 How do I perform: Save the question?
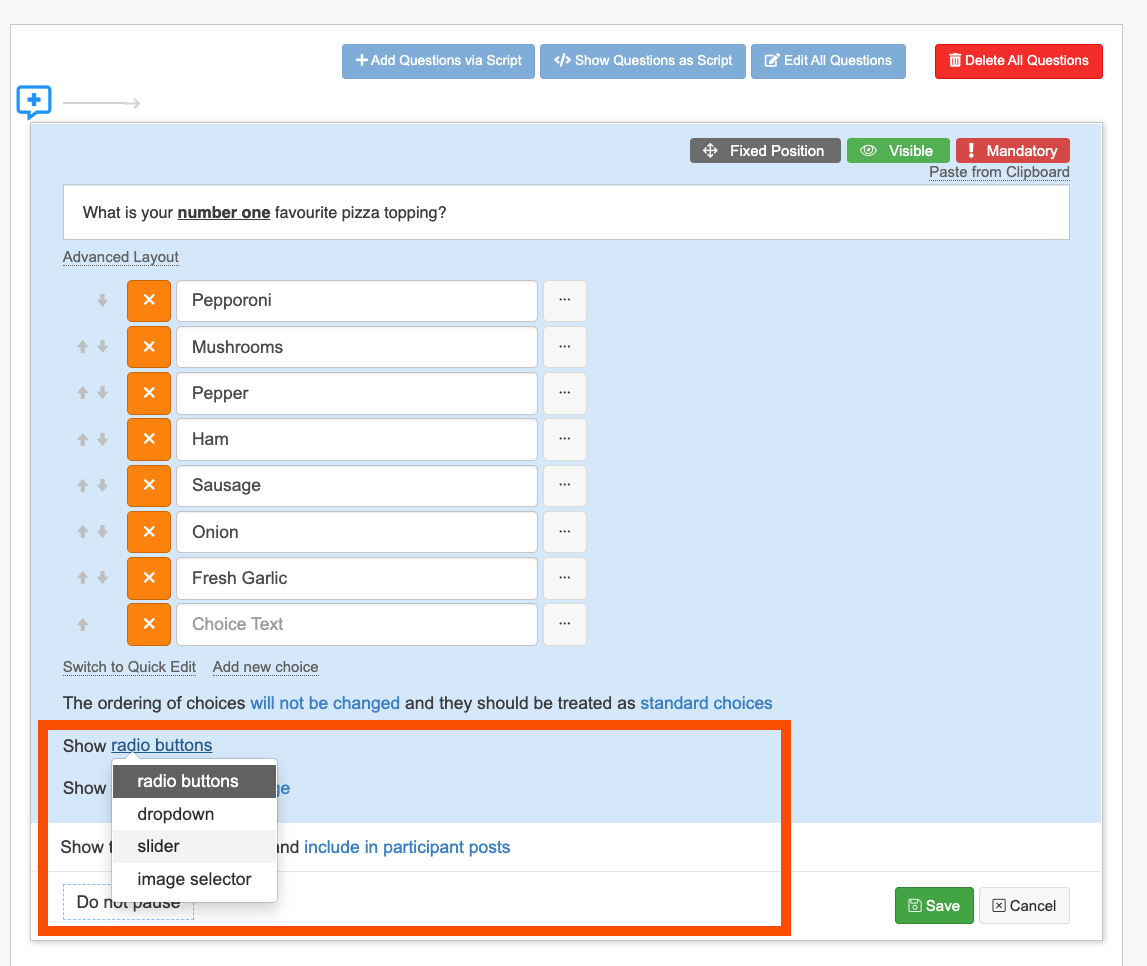933,906
